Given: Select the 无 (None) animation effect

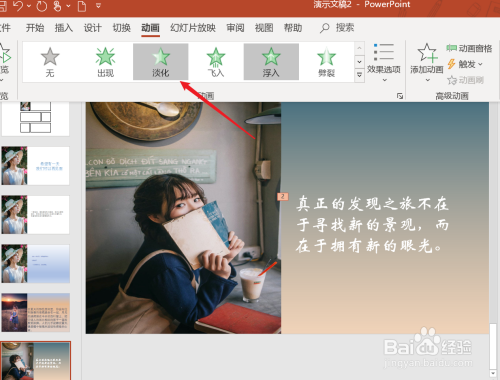Looking at the screenshot, I should click(x=50, y=62).
